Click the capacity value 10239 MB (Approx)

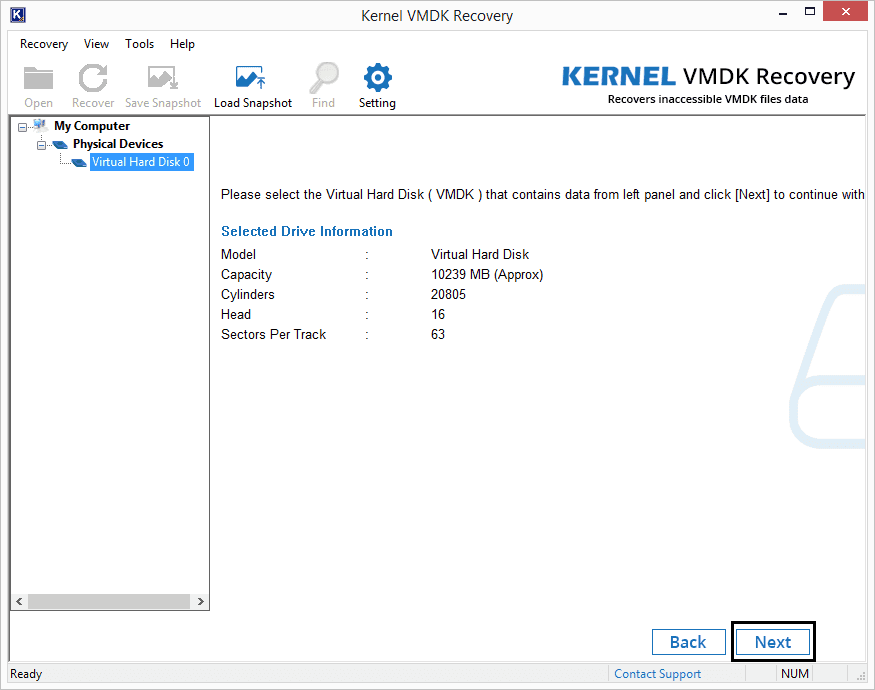(487, 274)
